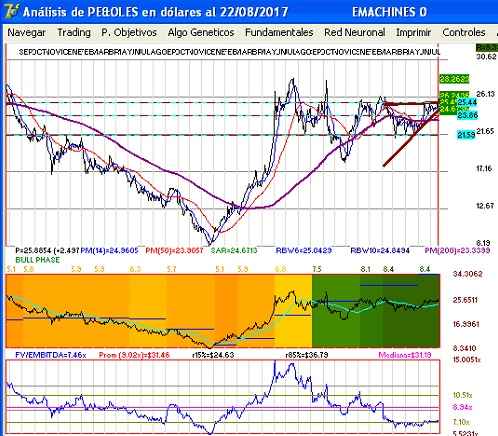Image resolution: width=498 pixels, height=436 pixels.
Task: Click the Mediana=$31.19 label
Action: click(x=405, y=355)
